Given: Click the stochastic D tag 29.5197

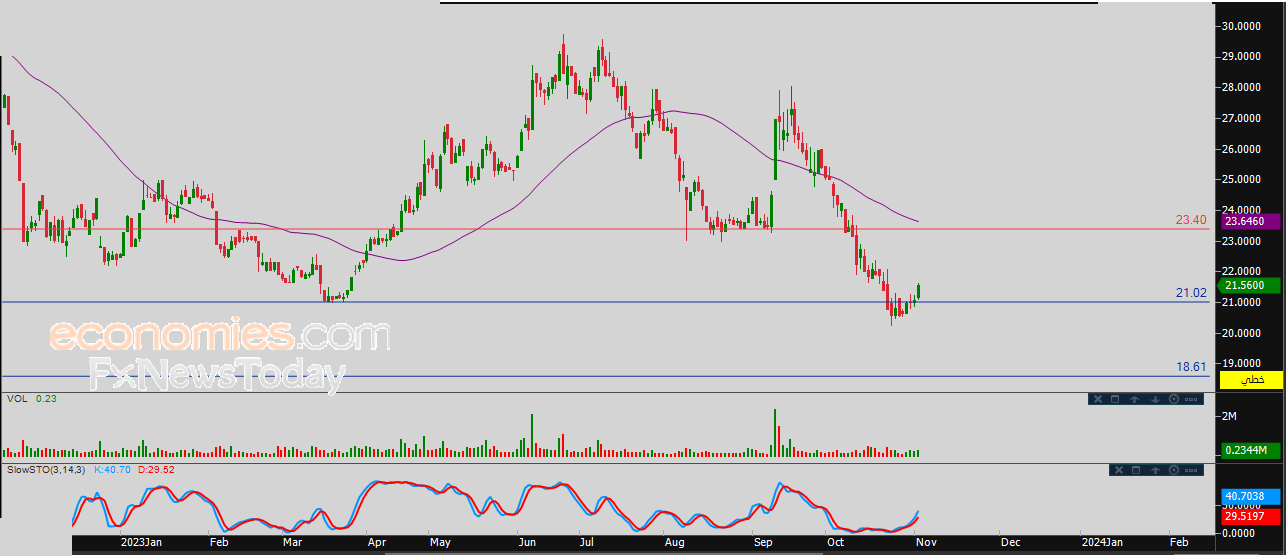Looking at the screenshot, I should 1250,516.
